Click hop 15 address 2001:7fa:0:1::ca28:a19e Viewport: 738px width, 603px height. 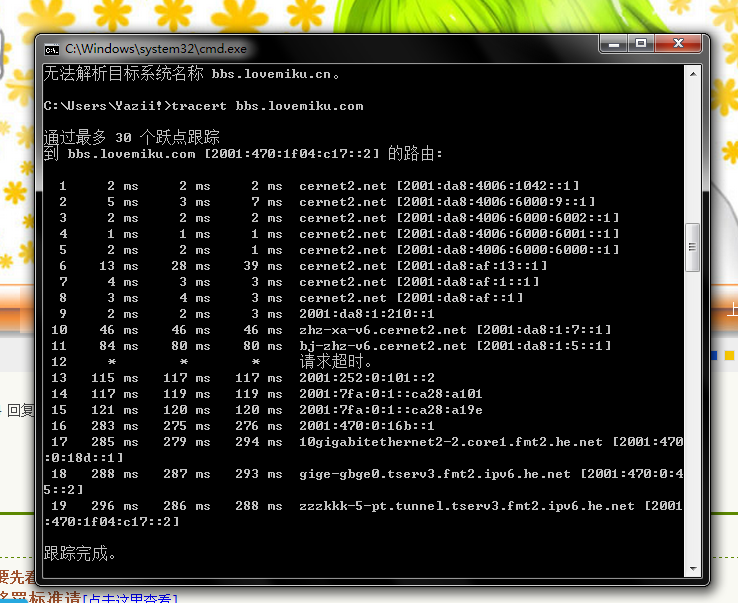pos(391,410)
